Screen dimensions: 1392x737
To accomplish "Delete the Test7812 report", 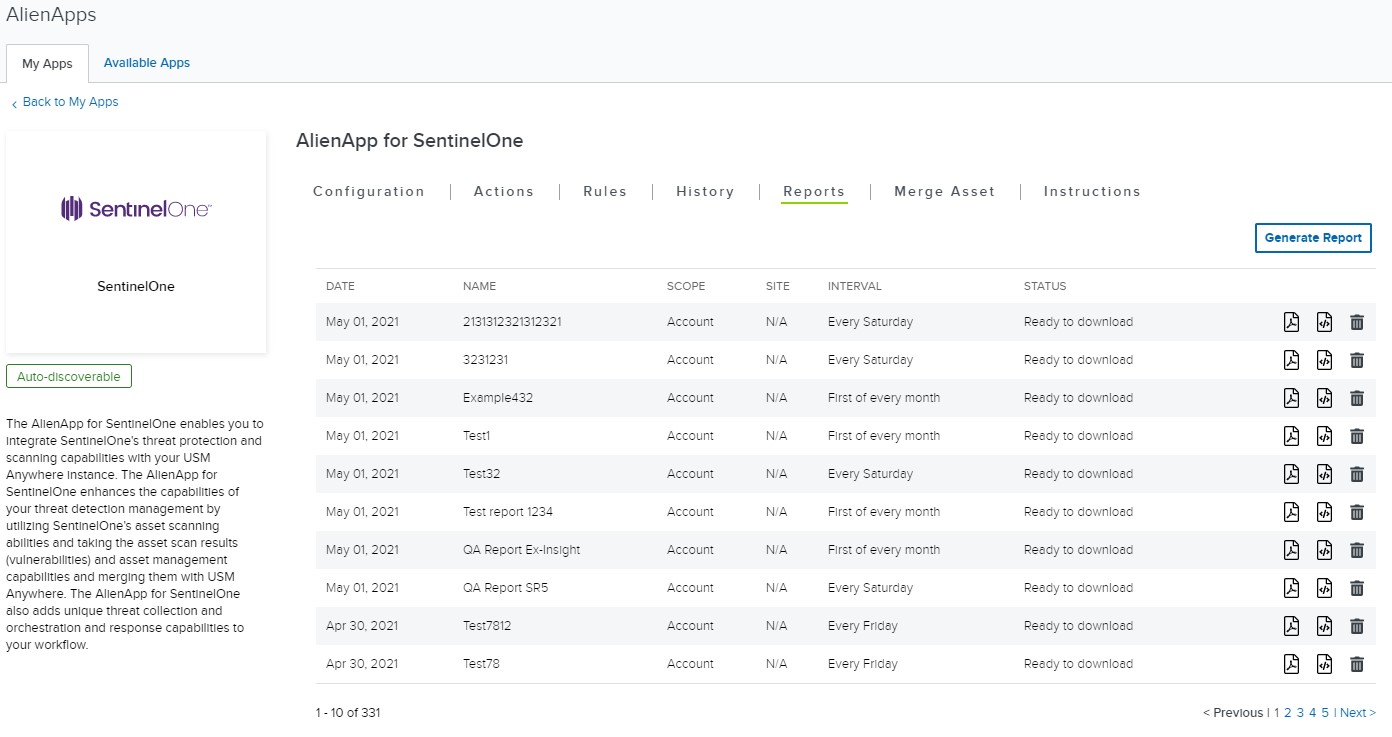I will tap(1357, 626).
